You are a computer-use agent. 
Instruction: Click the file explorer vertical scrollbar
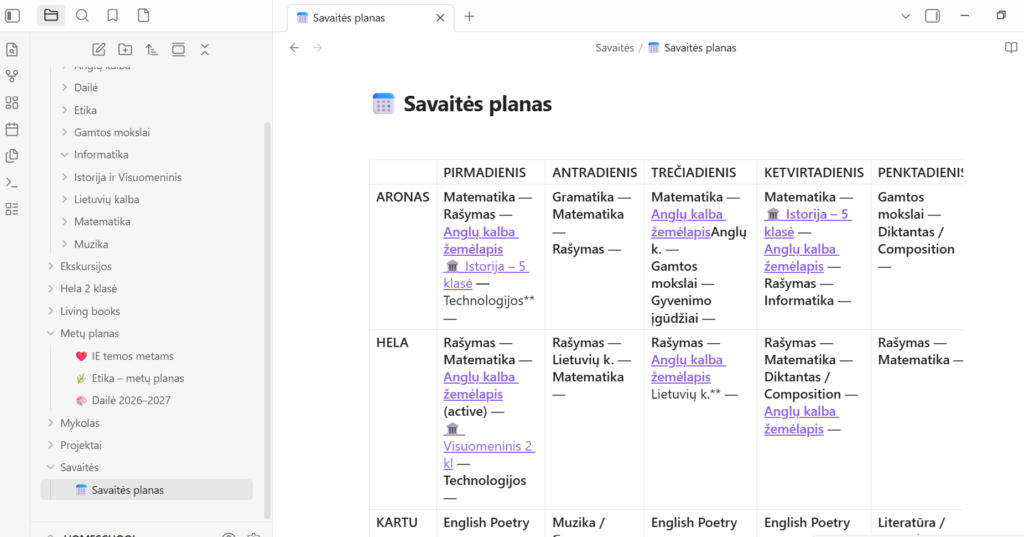coord(267,320)
